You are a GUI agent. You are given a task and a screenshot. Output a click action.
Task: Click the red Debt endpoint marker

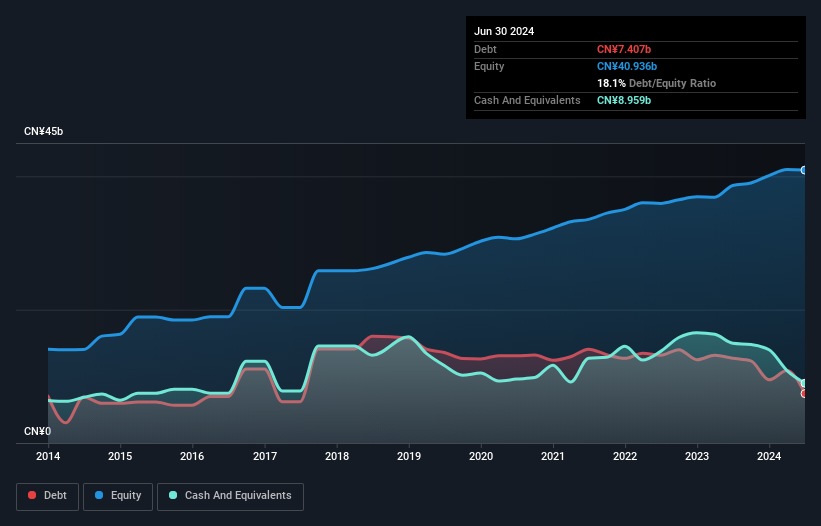(x=804, y=394)
